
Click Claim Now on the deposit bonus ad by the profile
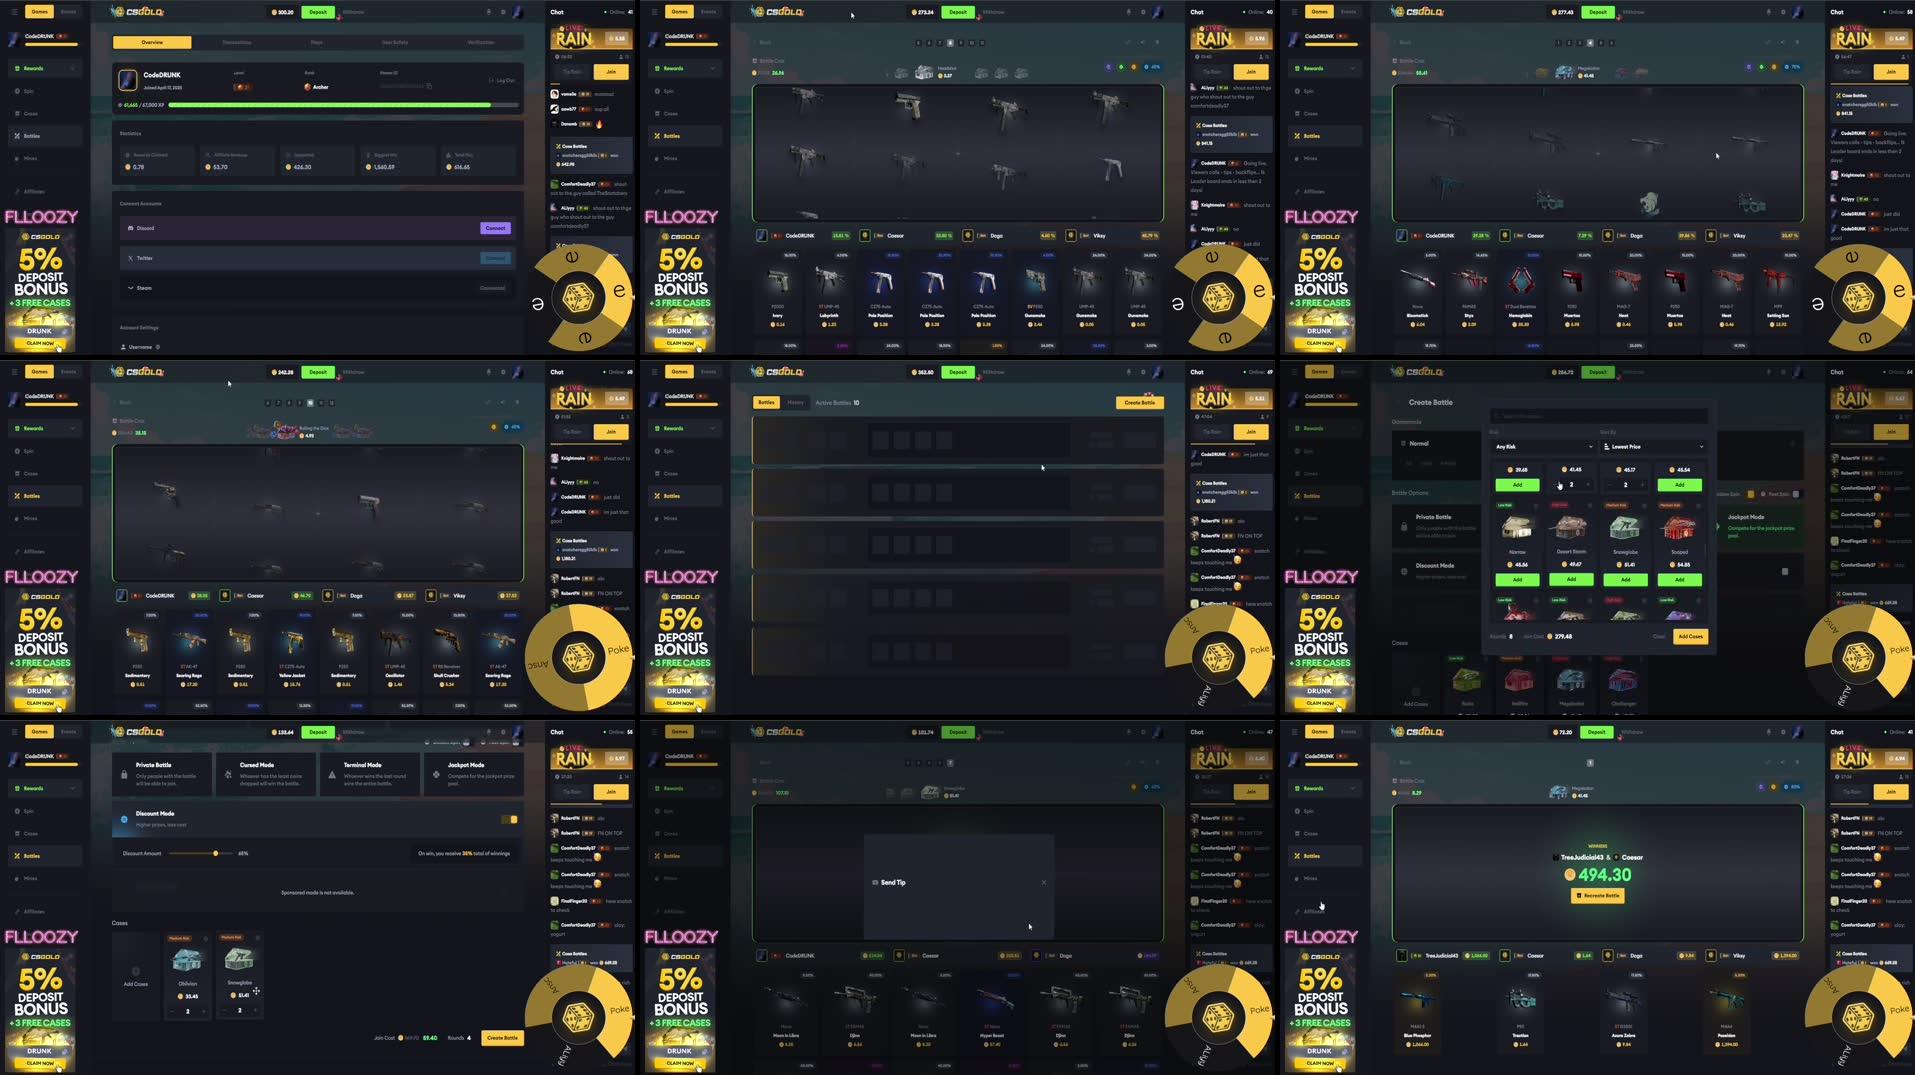click(x=40, y=343)
